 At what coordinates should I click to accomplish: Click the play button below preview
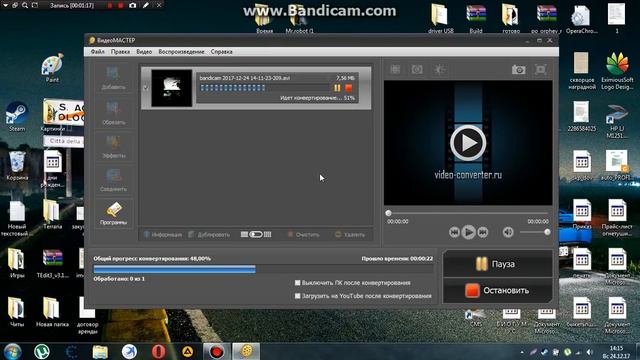click(469, 232)
